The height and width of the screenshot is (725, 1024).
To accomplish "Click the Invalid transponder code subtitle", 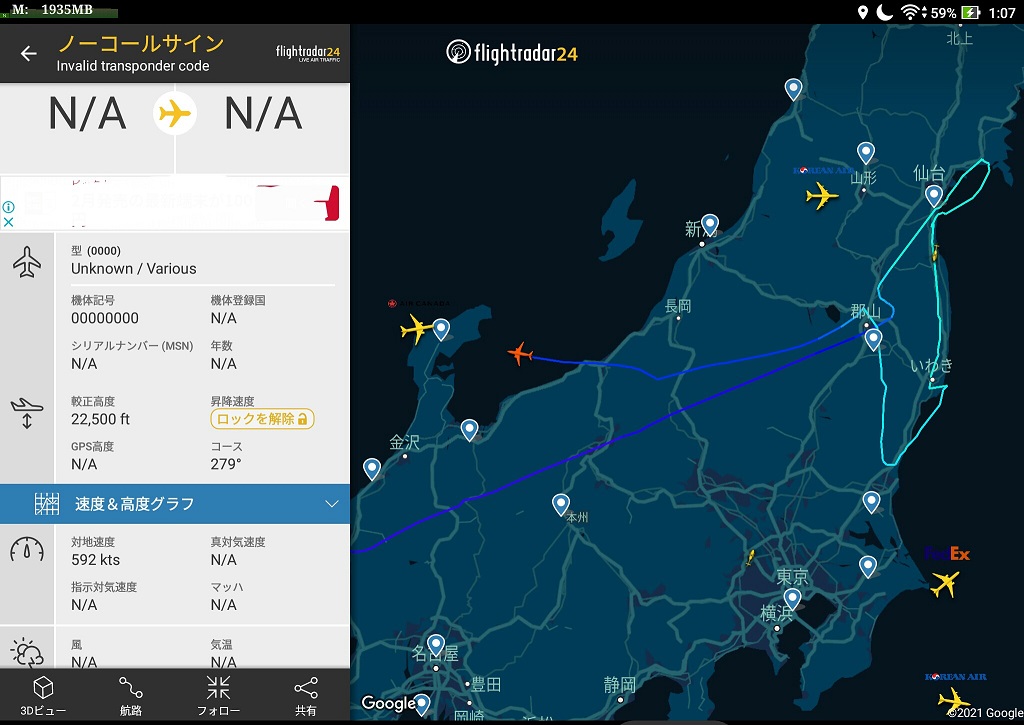I will click(133, 66).
